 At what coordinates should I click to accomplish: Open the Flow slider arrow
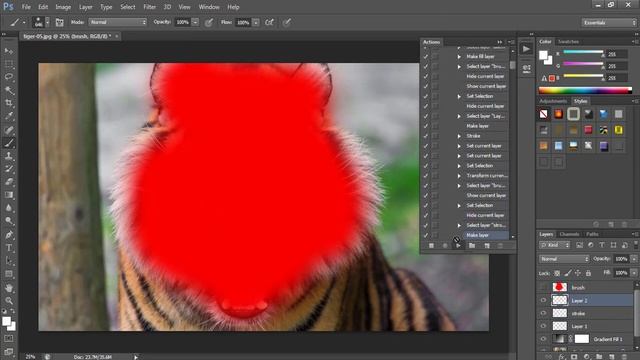[256, 22]
